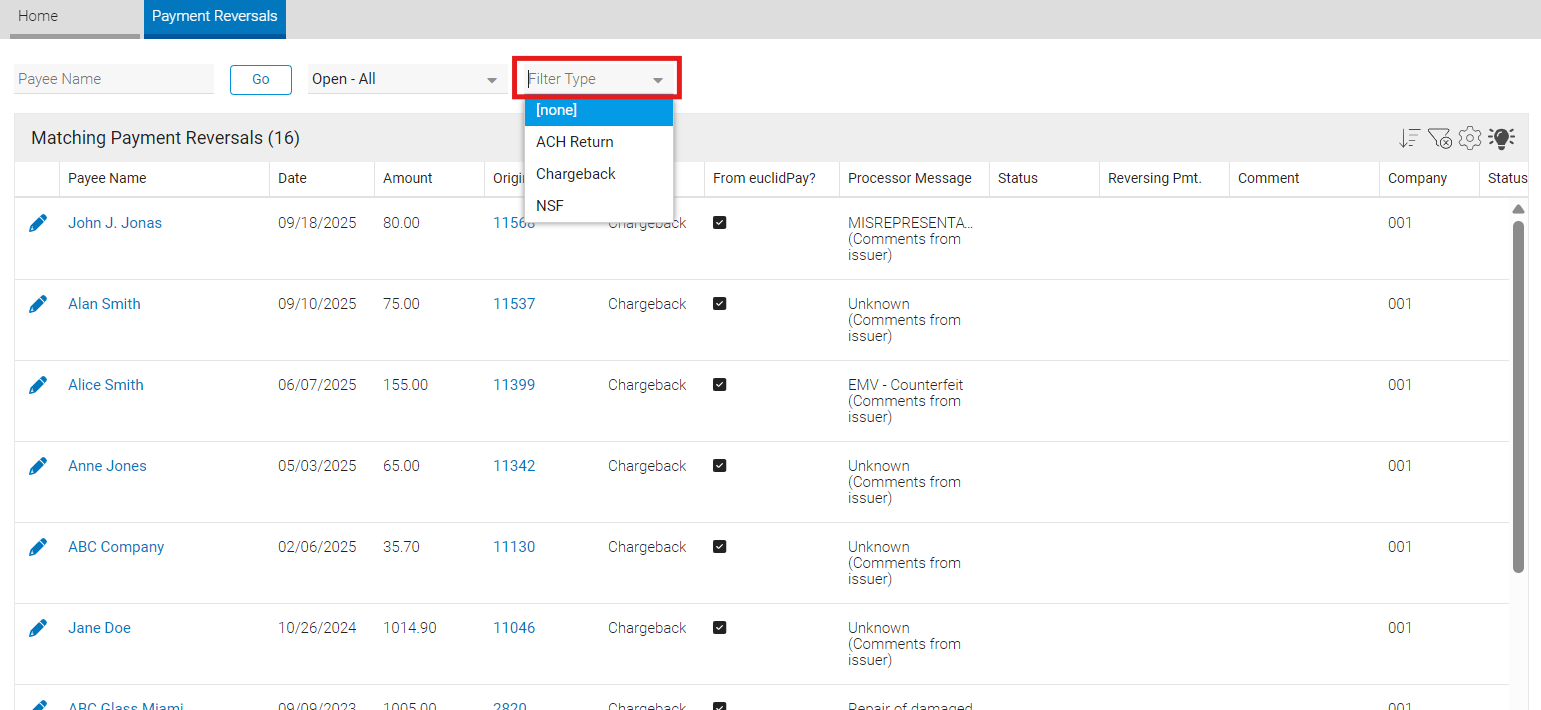Open Anne Jones payee link
The width and height of the screenshot is (1541, 710).
pyautogui.click(x=107, y=466)
